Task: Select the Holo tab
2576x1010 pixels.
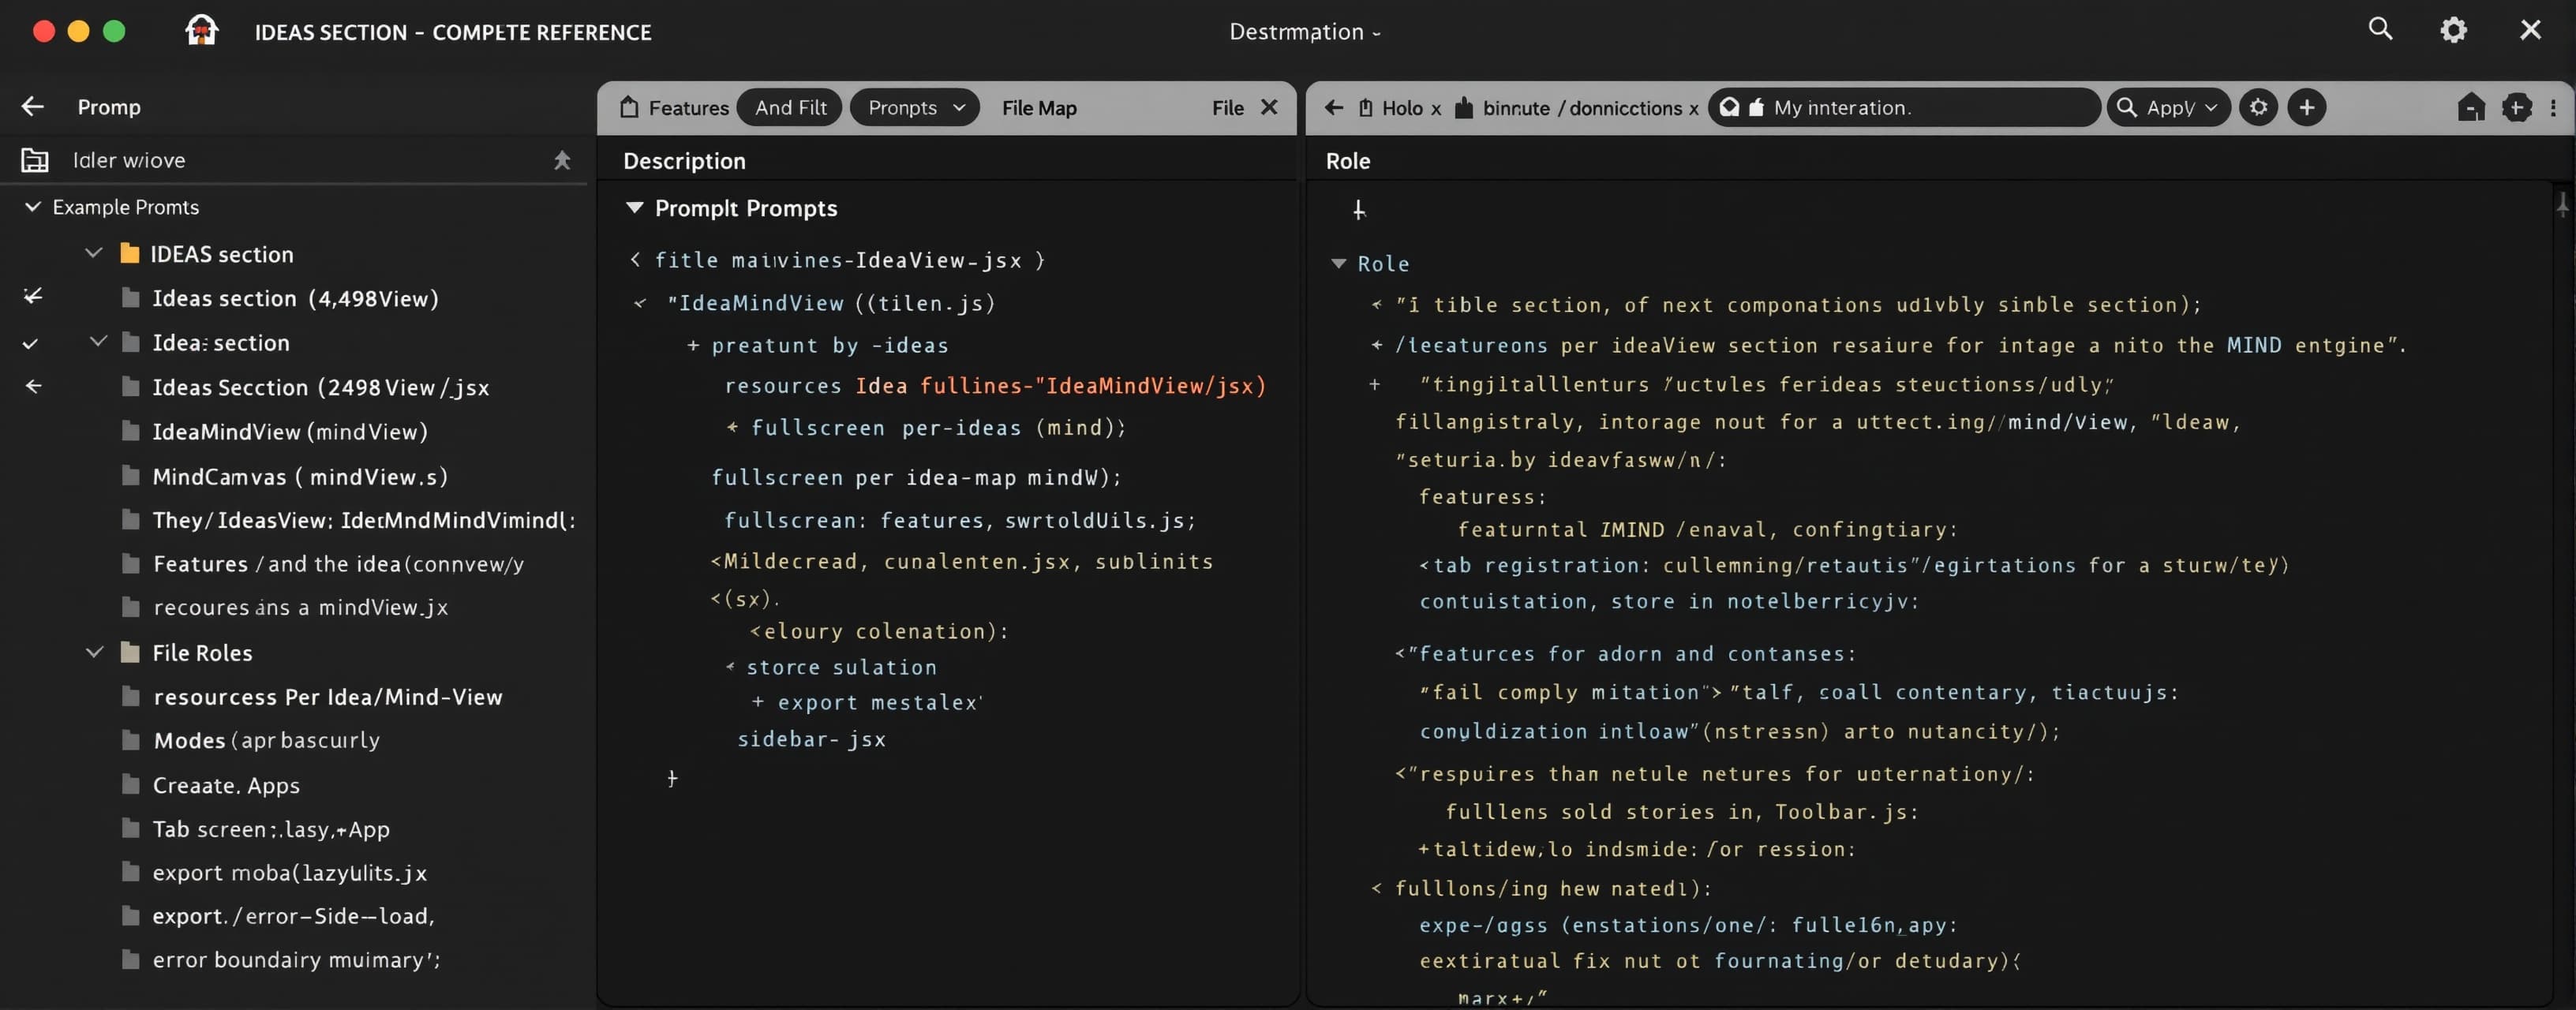Action: click(1401, 108)
